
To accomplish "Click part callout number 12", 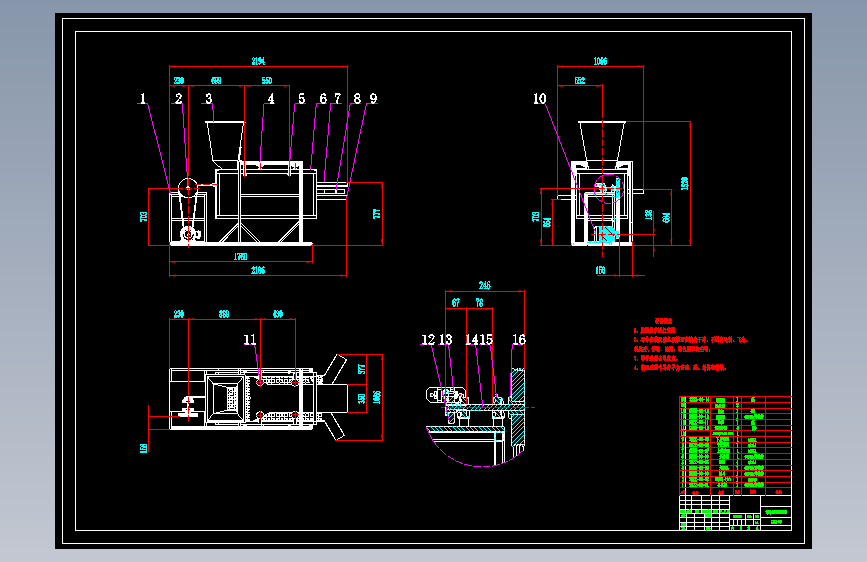I will pos(428,340).
